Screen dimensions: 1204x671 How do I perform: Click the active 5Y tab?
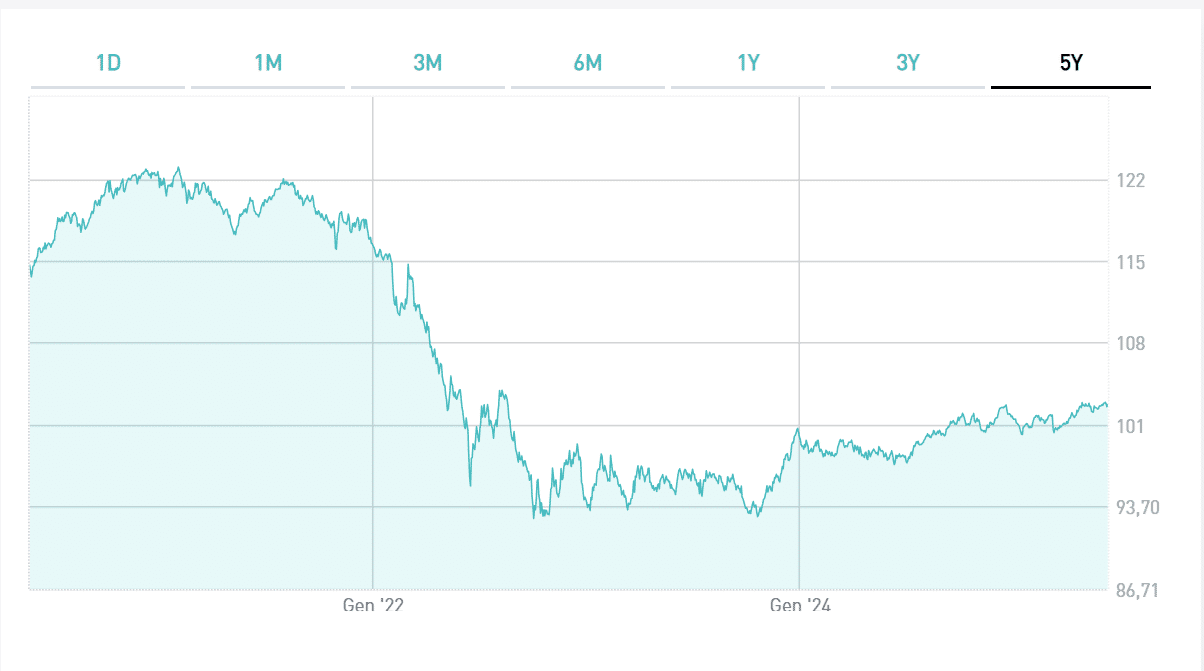click(1071, 64)
